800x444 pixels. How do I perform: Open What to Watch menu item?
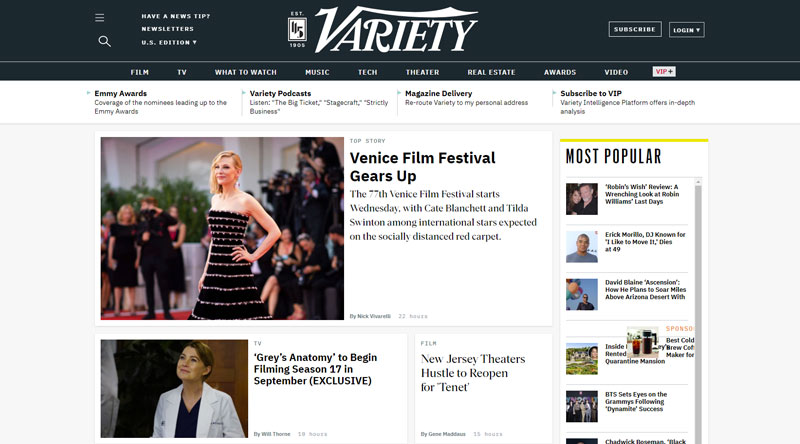(x=245, y=72)
